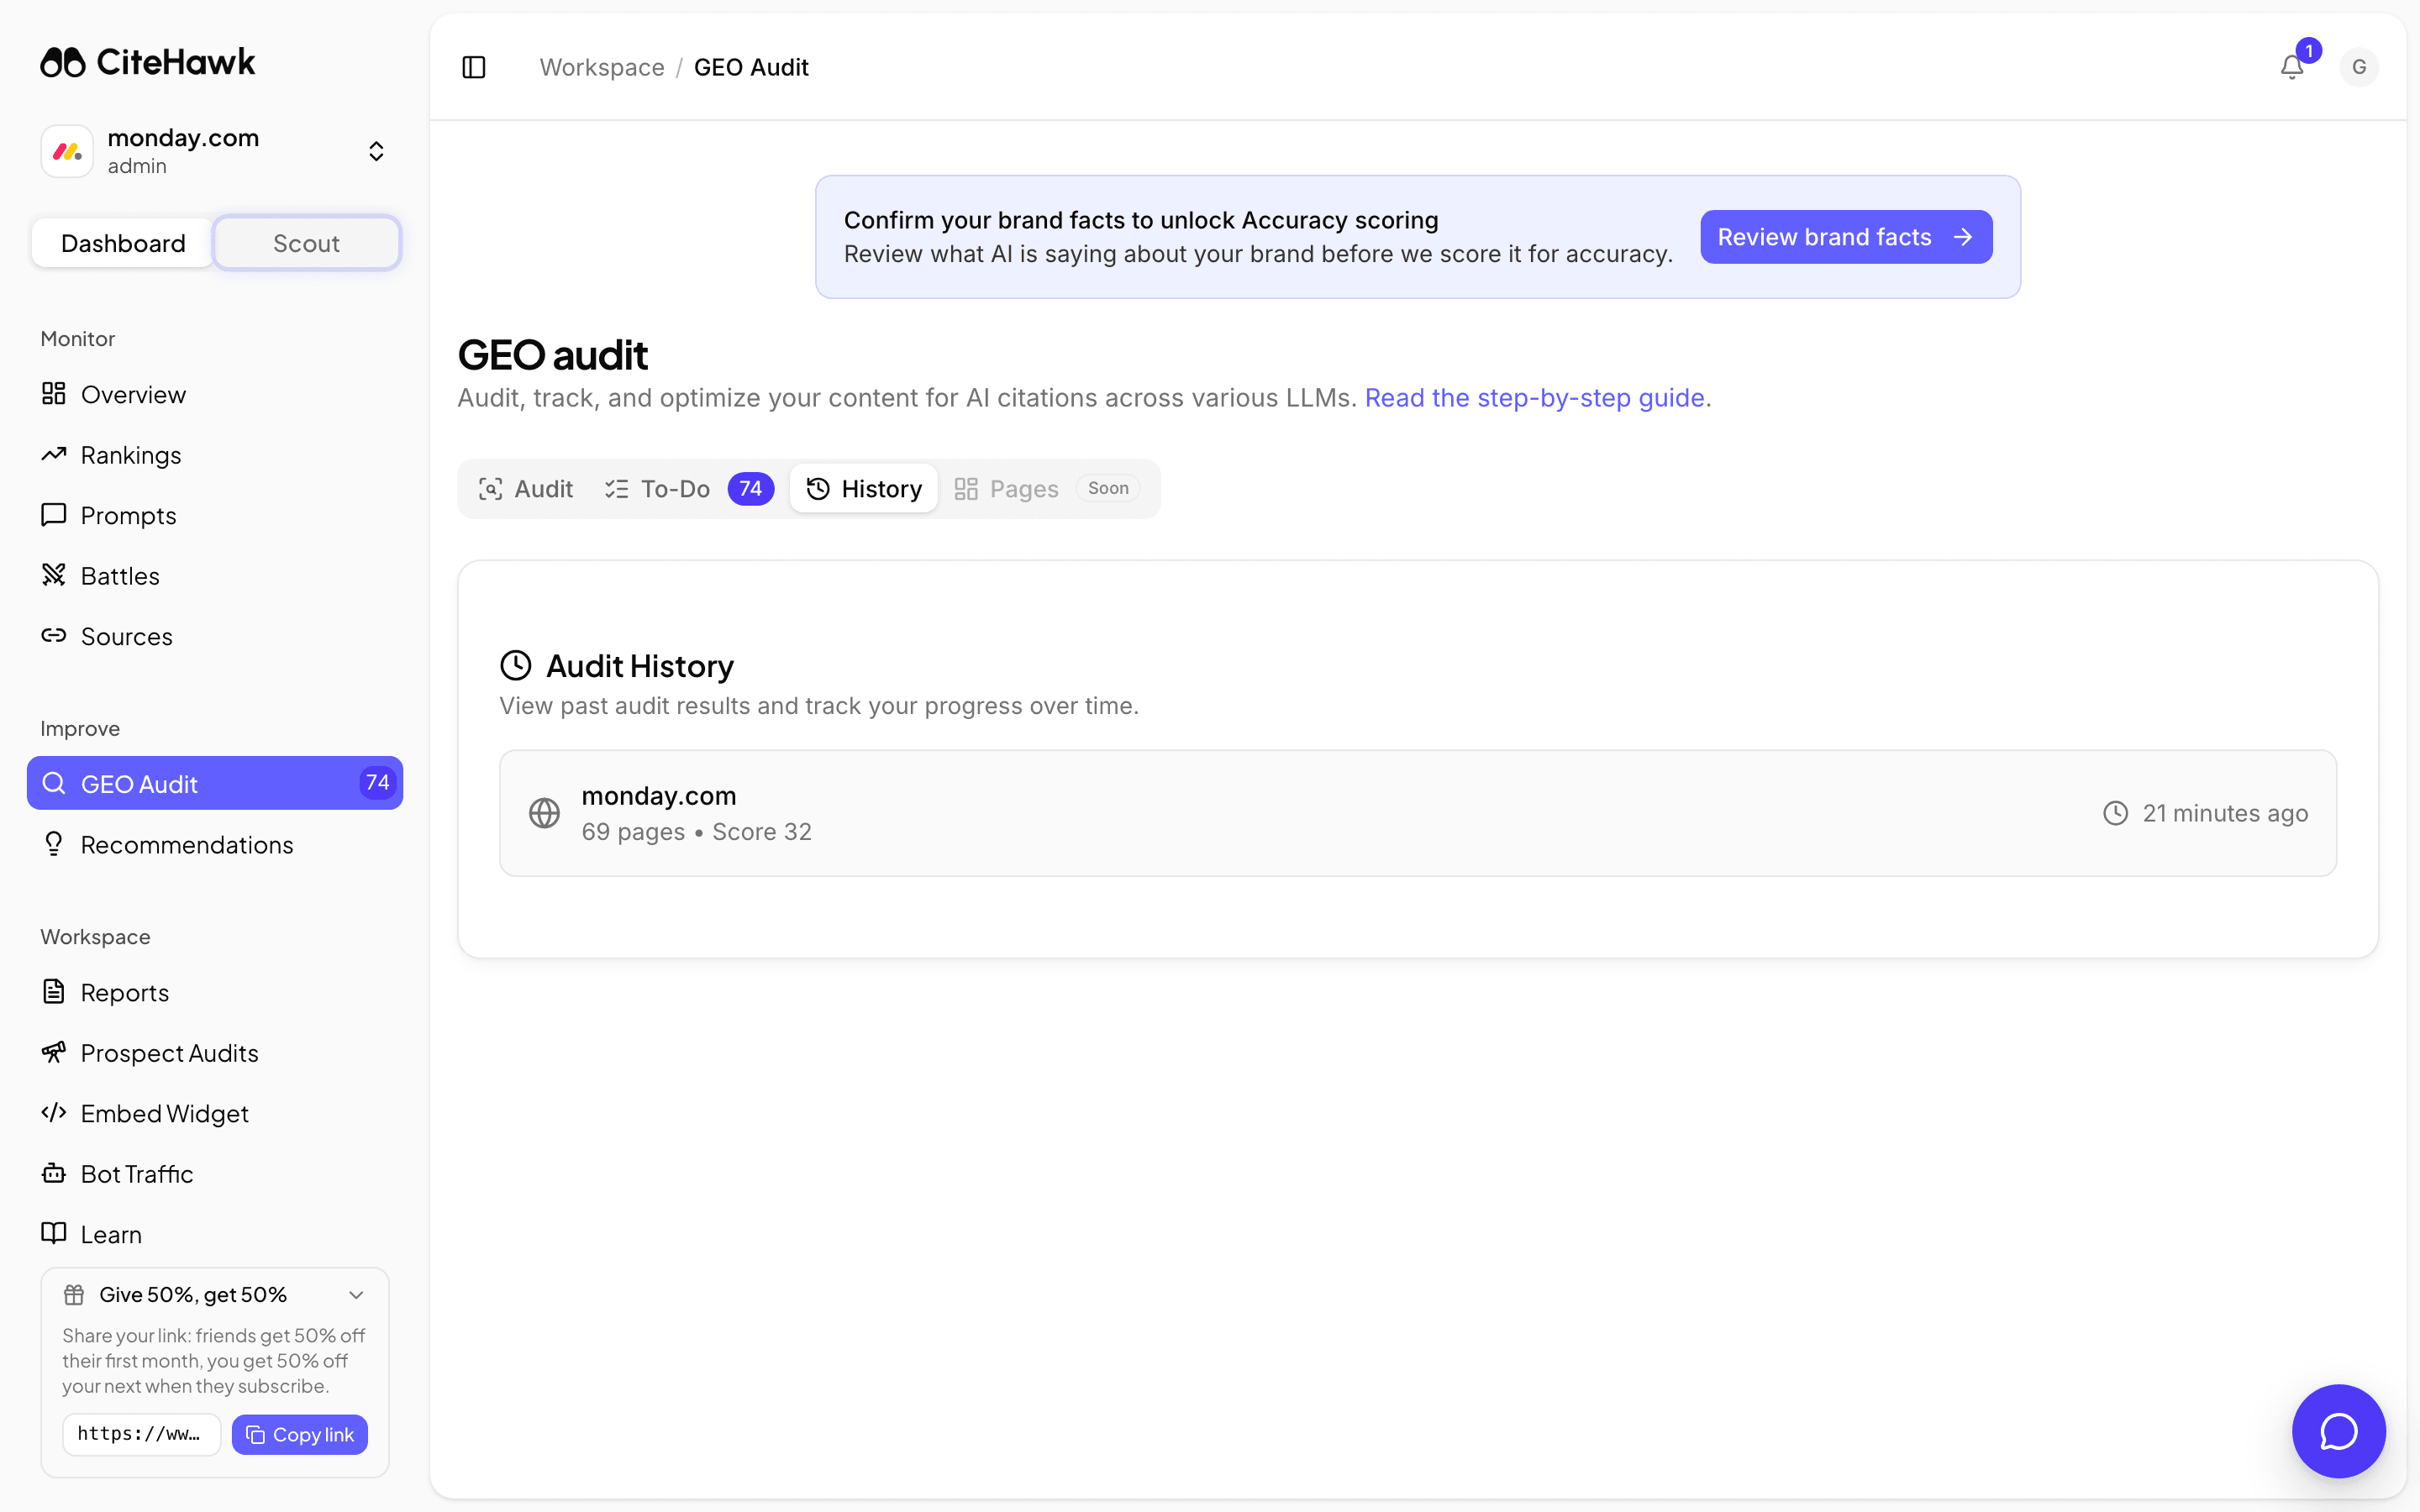Click Review brand facts button
Viewport: 2420px width, 1512px height.
1846,237
